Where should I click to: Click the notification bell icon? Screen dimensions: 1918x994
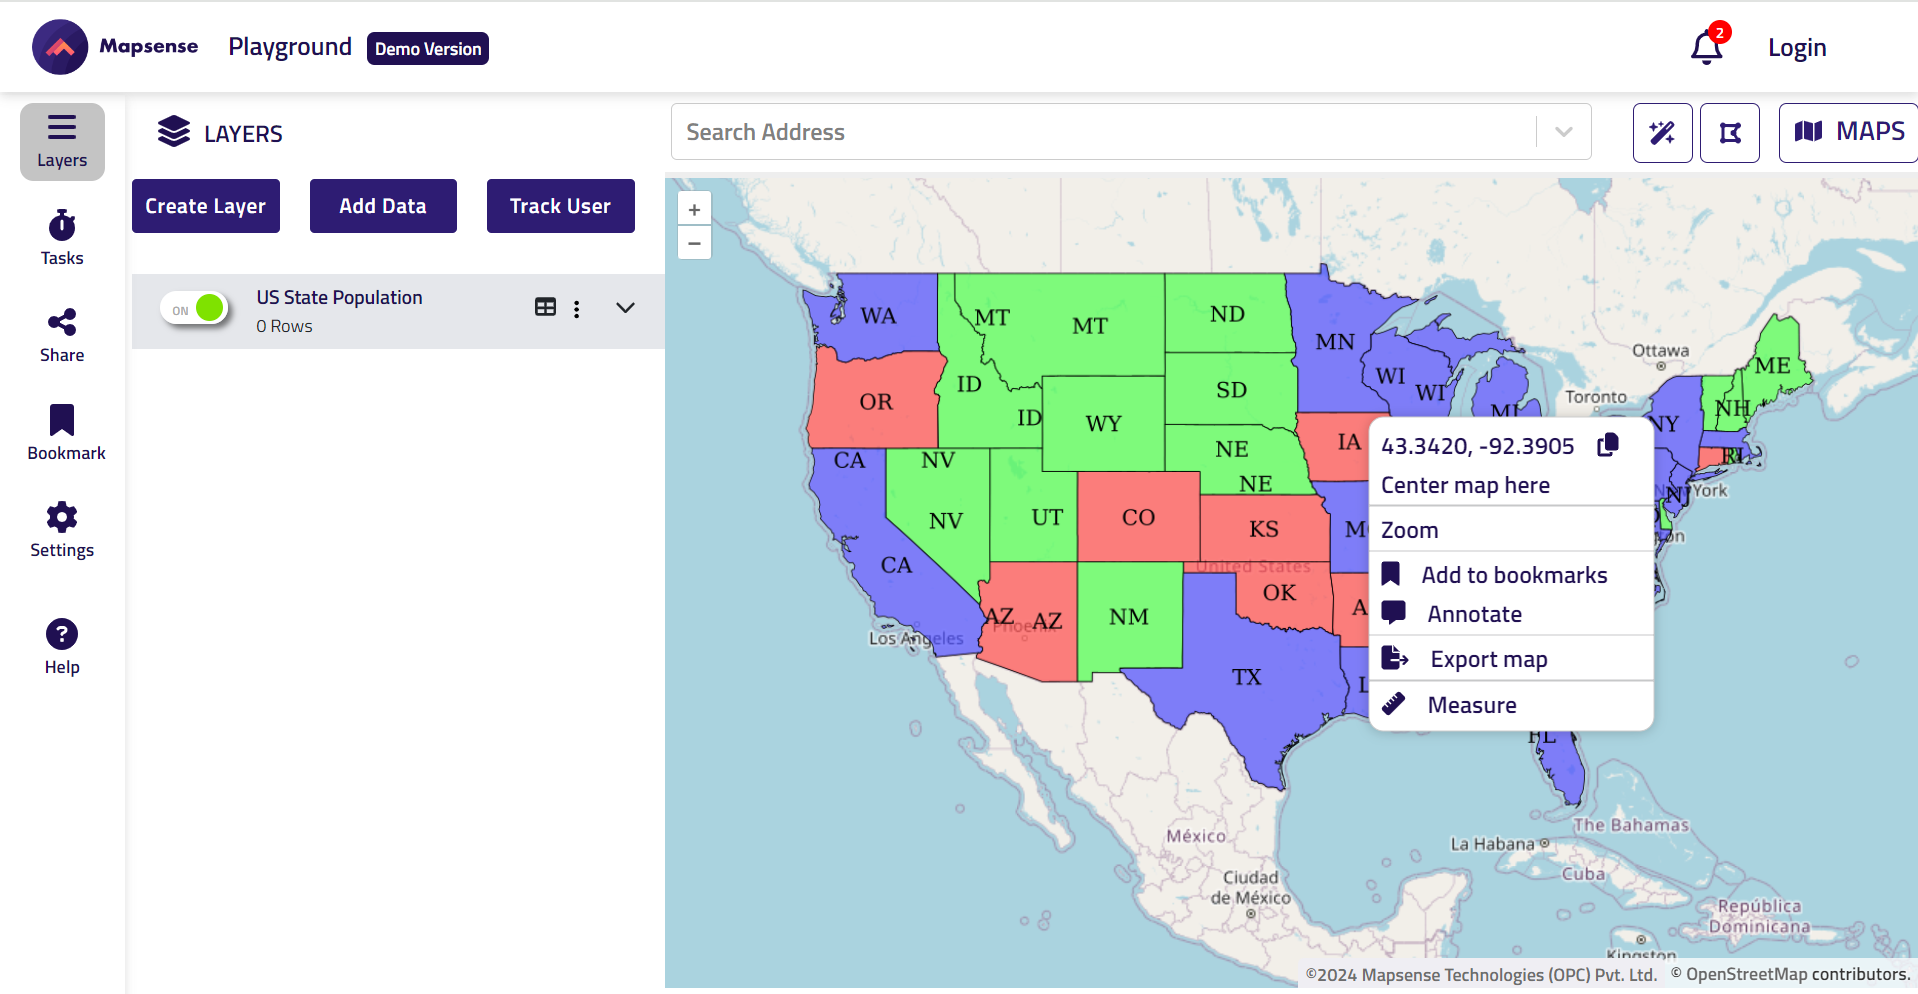pos(1707,47)
